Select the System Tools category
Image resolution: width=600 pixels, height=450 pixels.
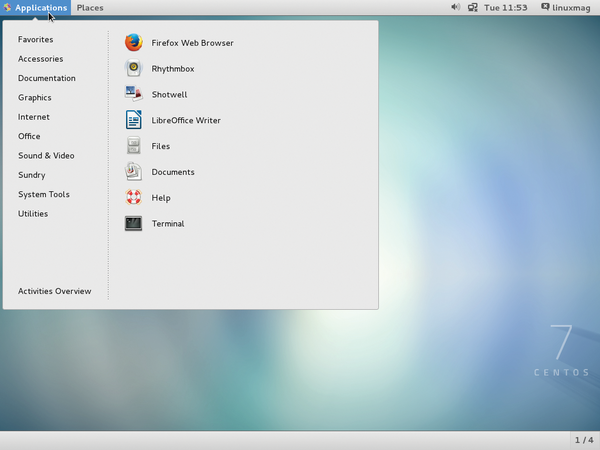click(44, 194)
